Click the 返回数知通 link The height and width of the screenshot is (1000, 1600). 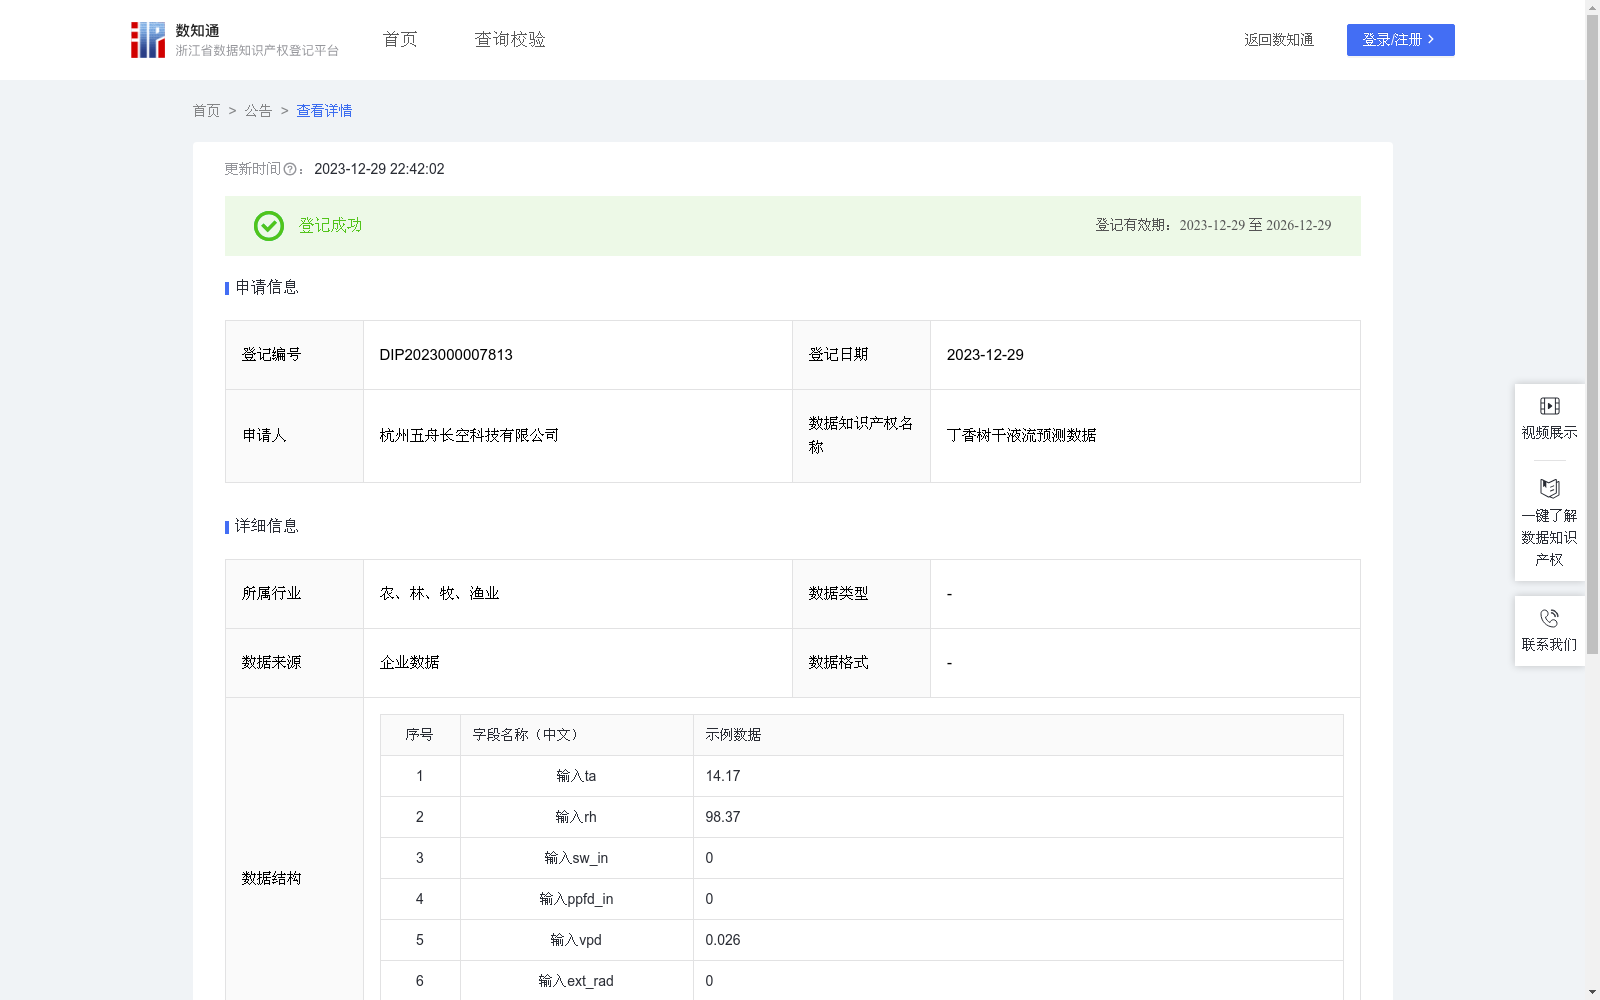pyautogui.click(x=1279, y=40)
